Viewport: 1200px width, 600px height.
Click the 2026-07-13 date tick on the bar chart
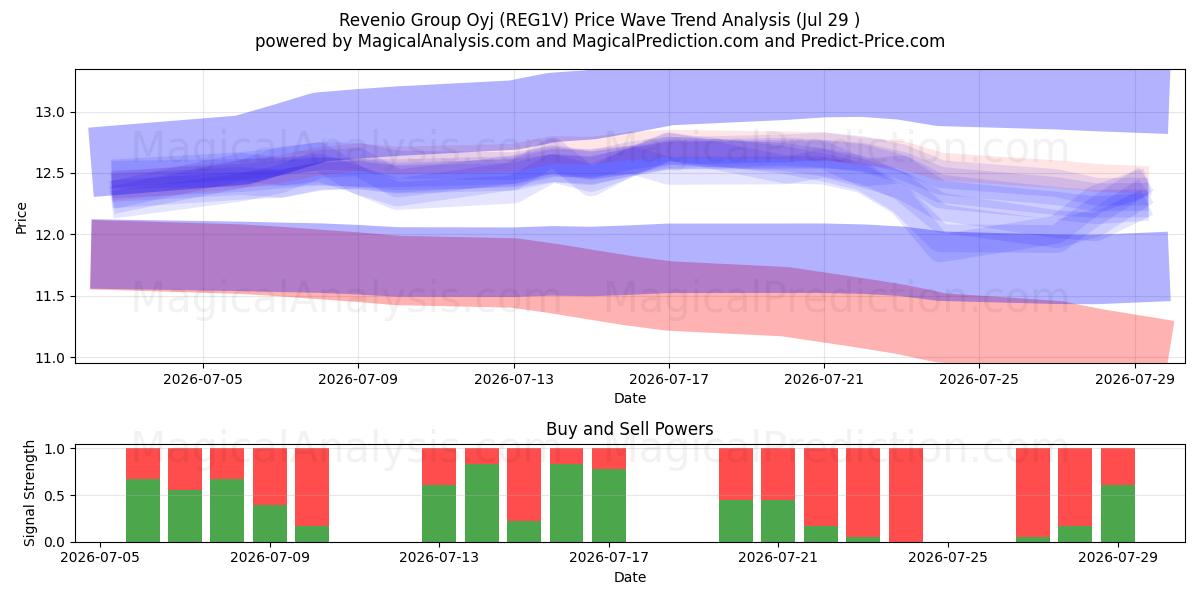tap(439, 558)
